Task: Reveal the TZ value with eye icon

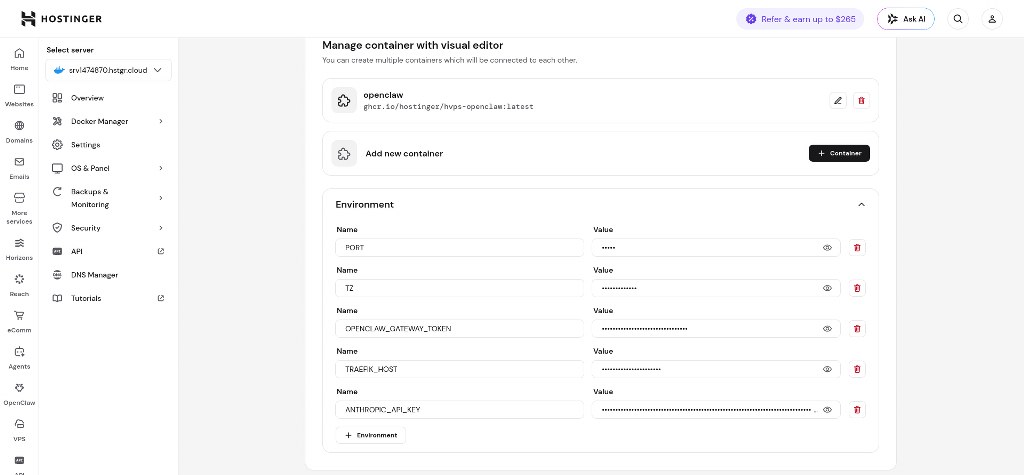Action: (x=827, y=288)
